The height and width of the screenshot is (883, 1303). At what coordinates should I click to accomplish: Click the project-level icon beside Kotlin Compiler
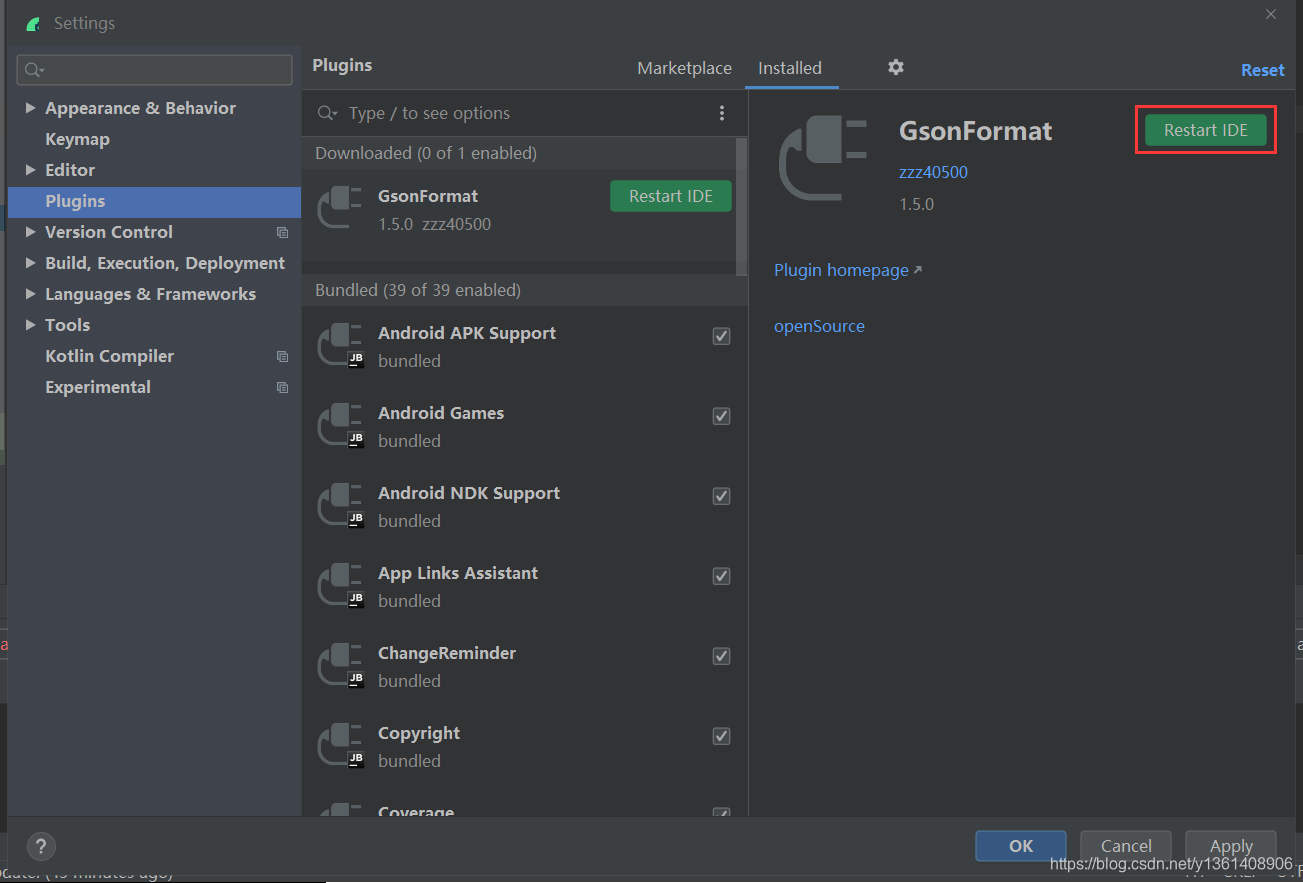click(282, 356)
